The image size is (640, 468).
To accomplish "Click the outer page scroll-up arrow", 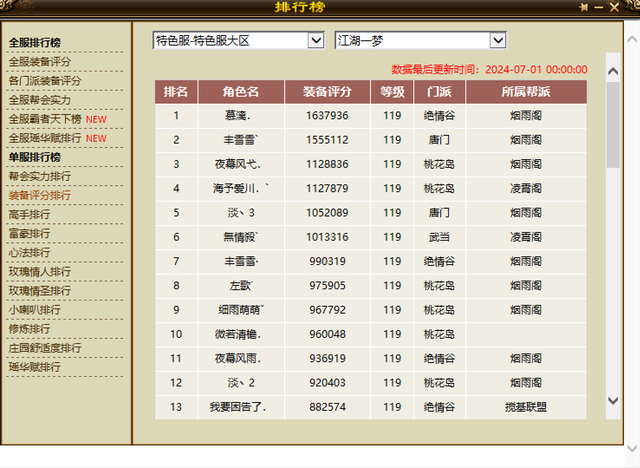I will (632, 39).
